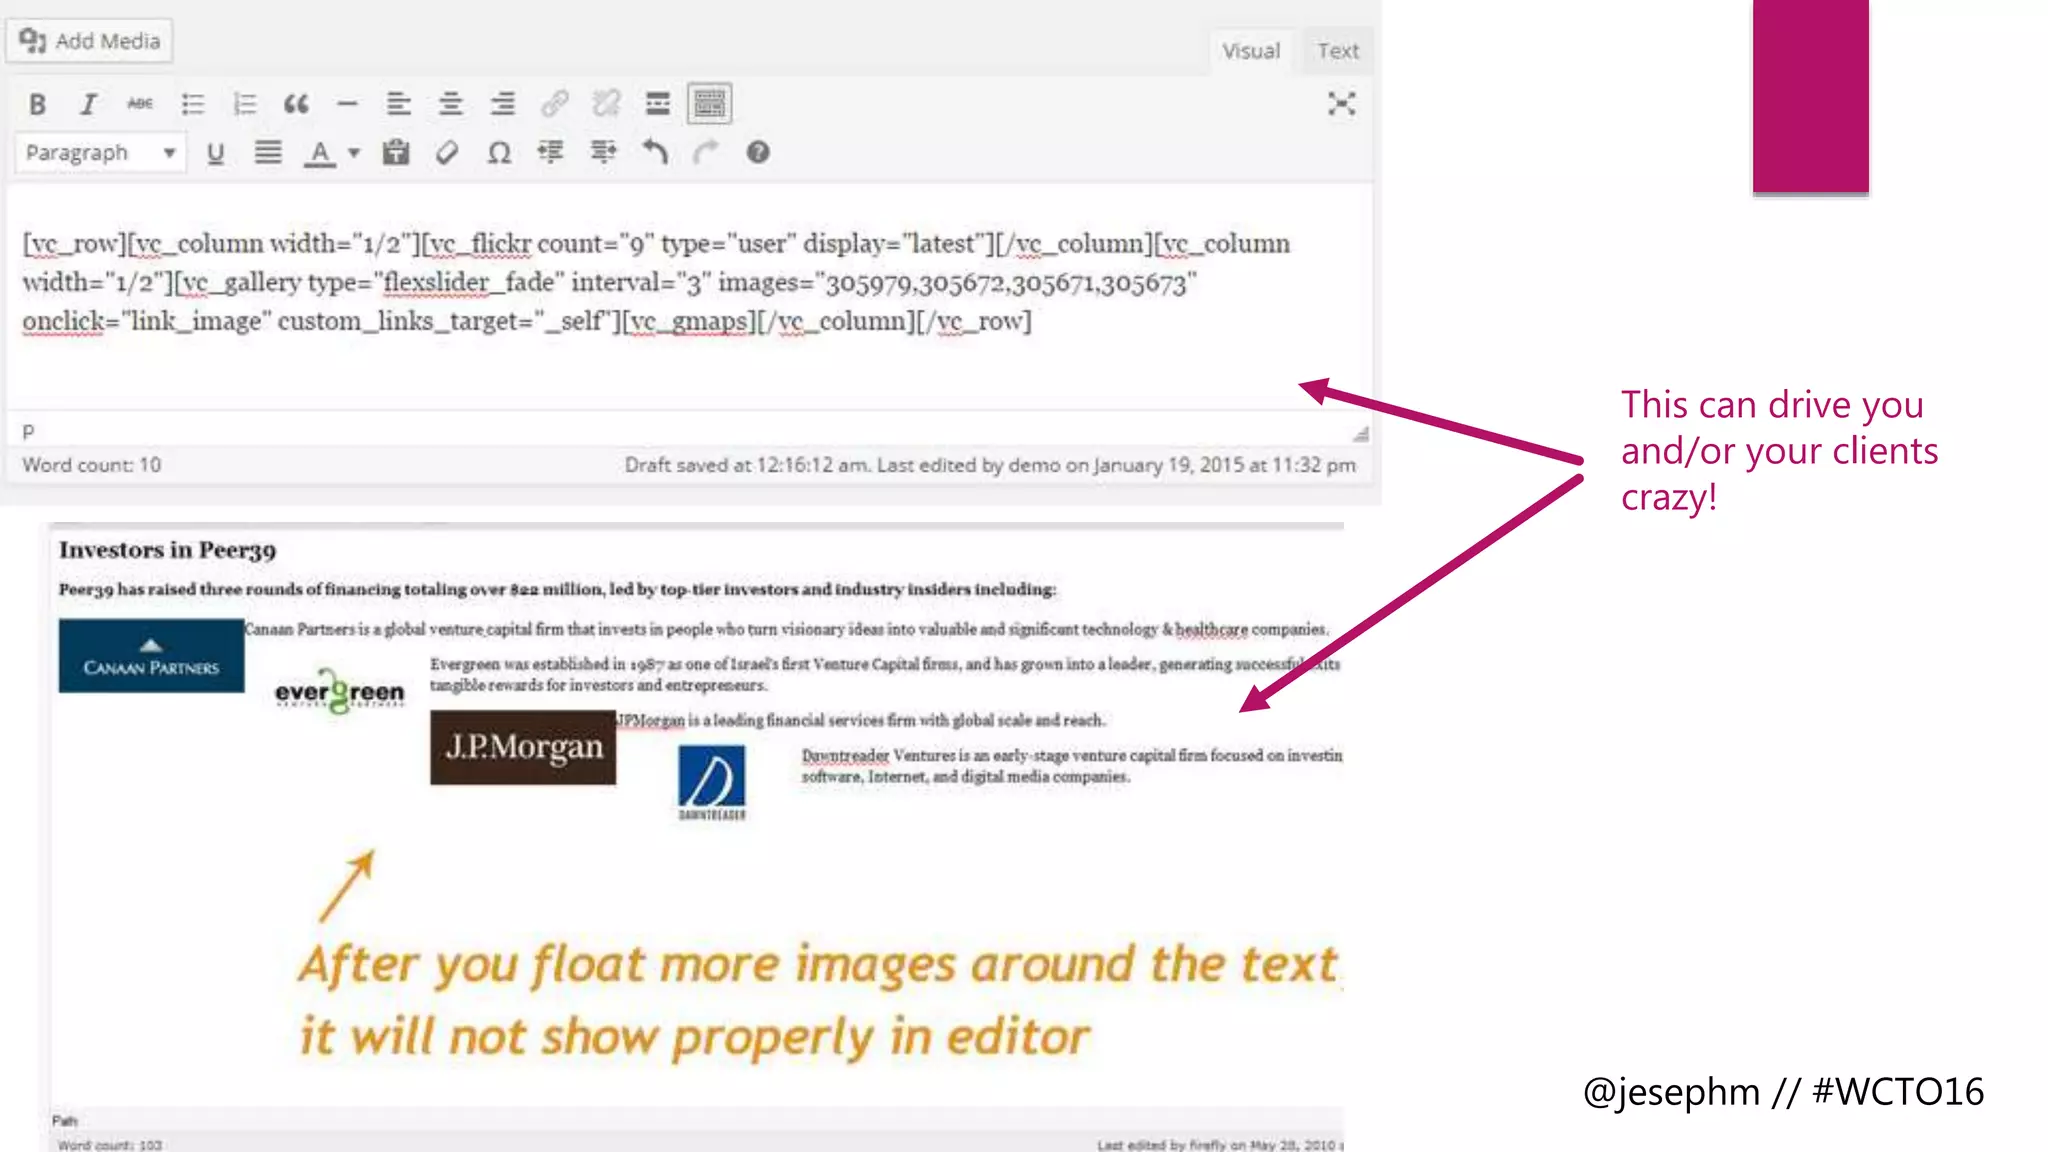Screen dimensions: 2048x1152
Task: Undo the last edit
Action: 655,153
